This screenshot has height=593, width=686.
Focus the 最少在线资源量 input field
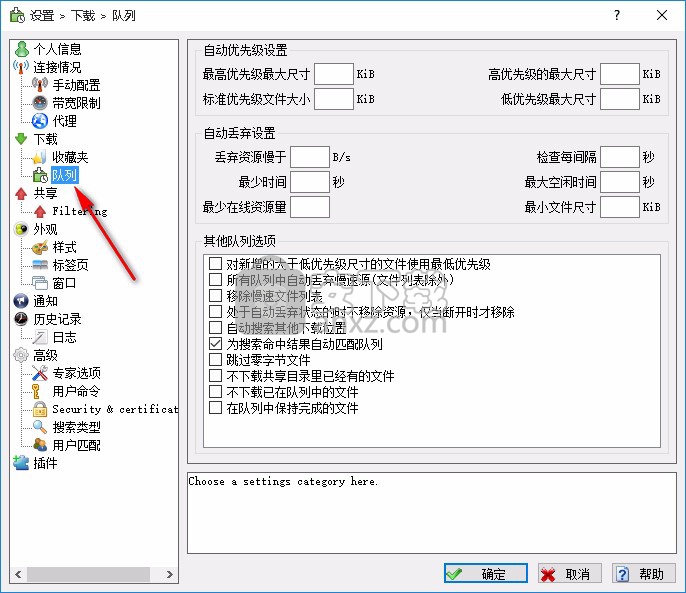(310, 207)
